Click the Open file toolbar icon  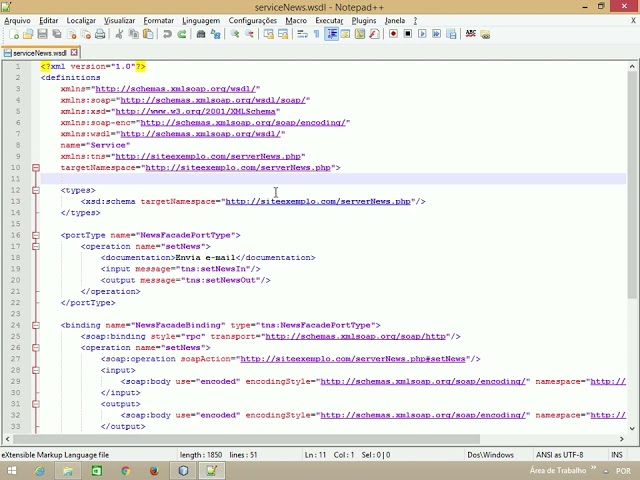[x=28, y=34]
